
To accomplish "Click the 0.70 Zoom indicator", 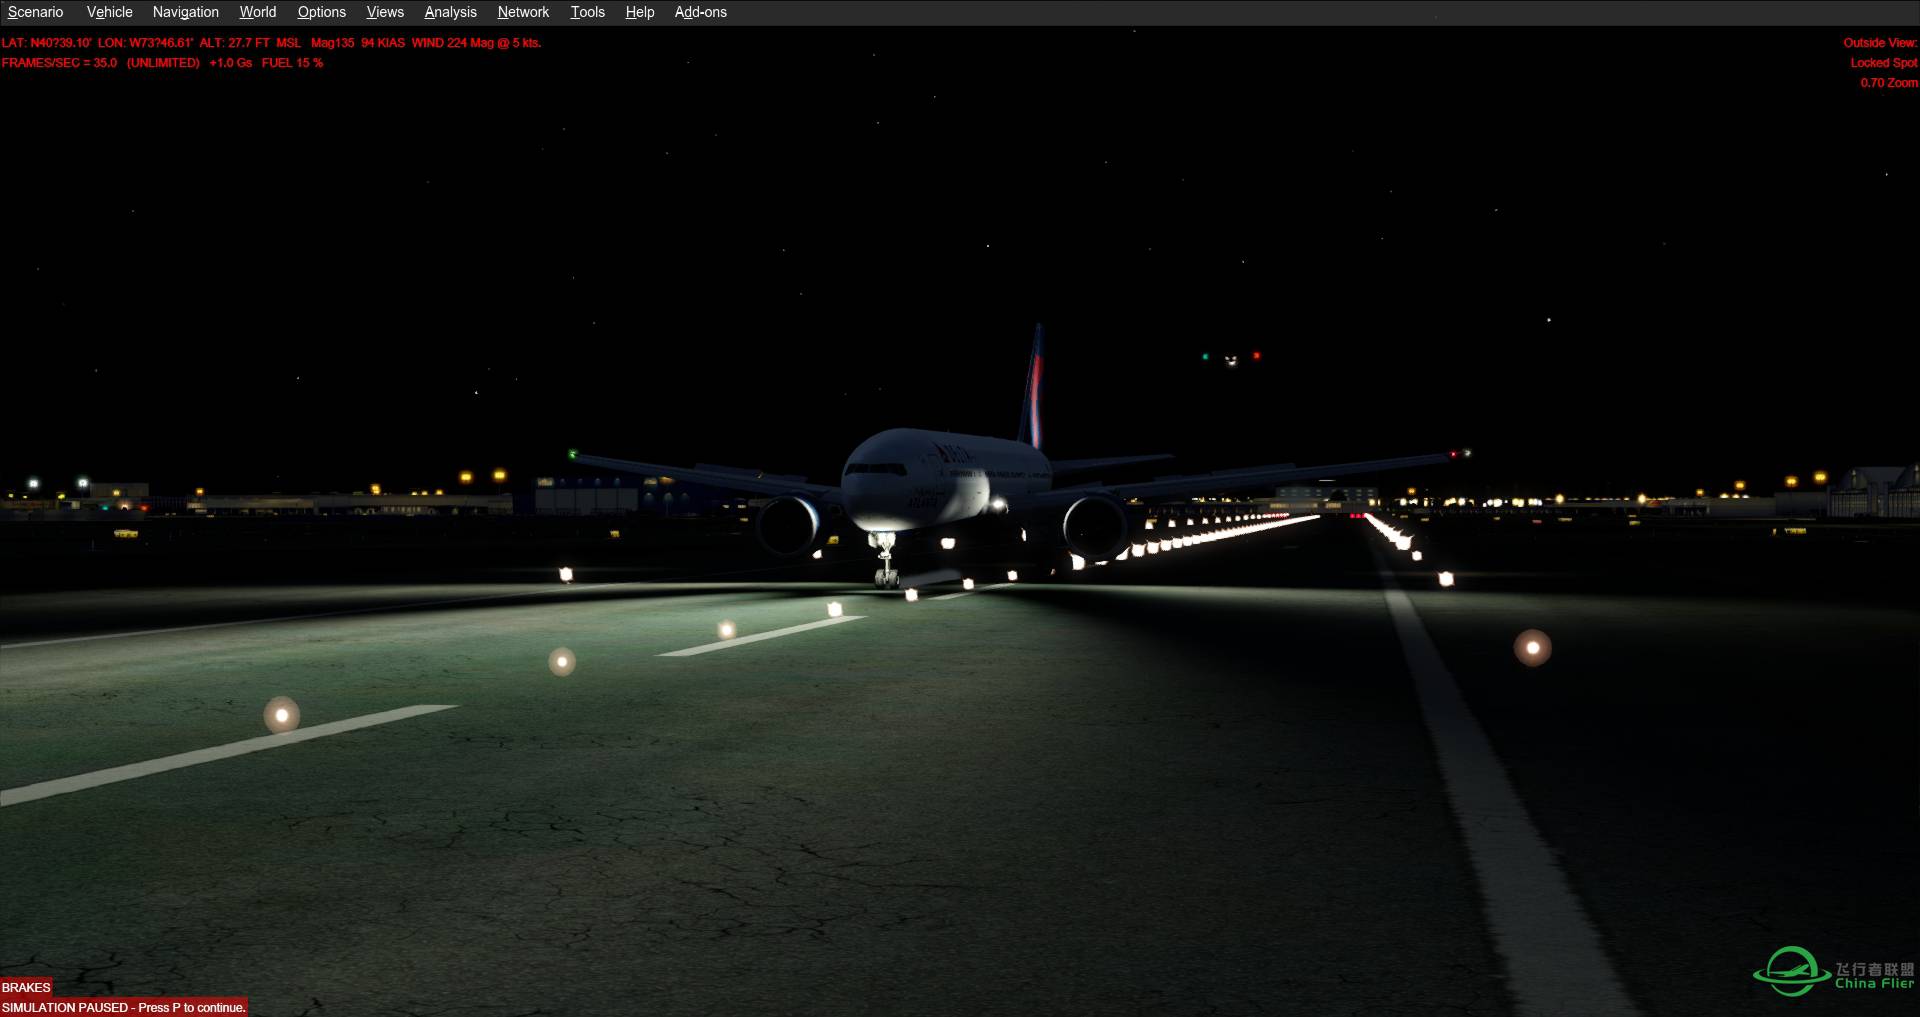I will tap(1888, 82).
